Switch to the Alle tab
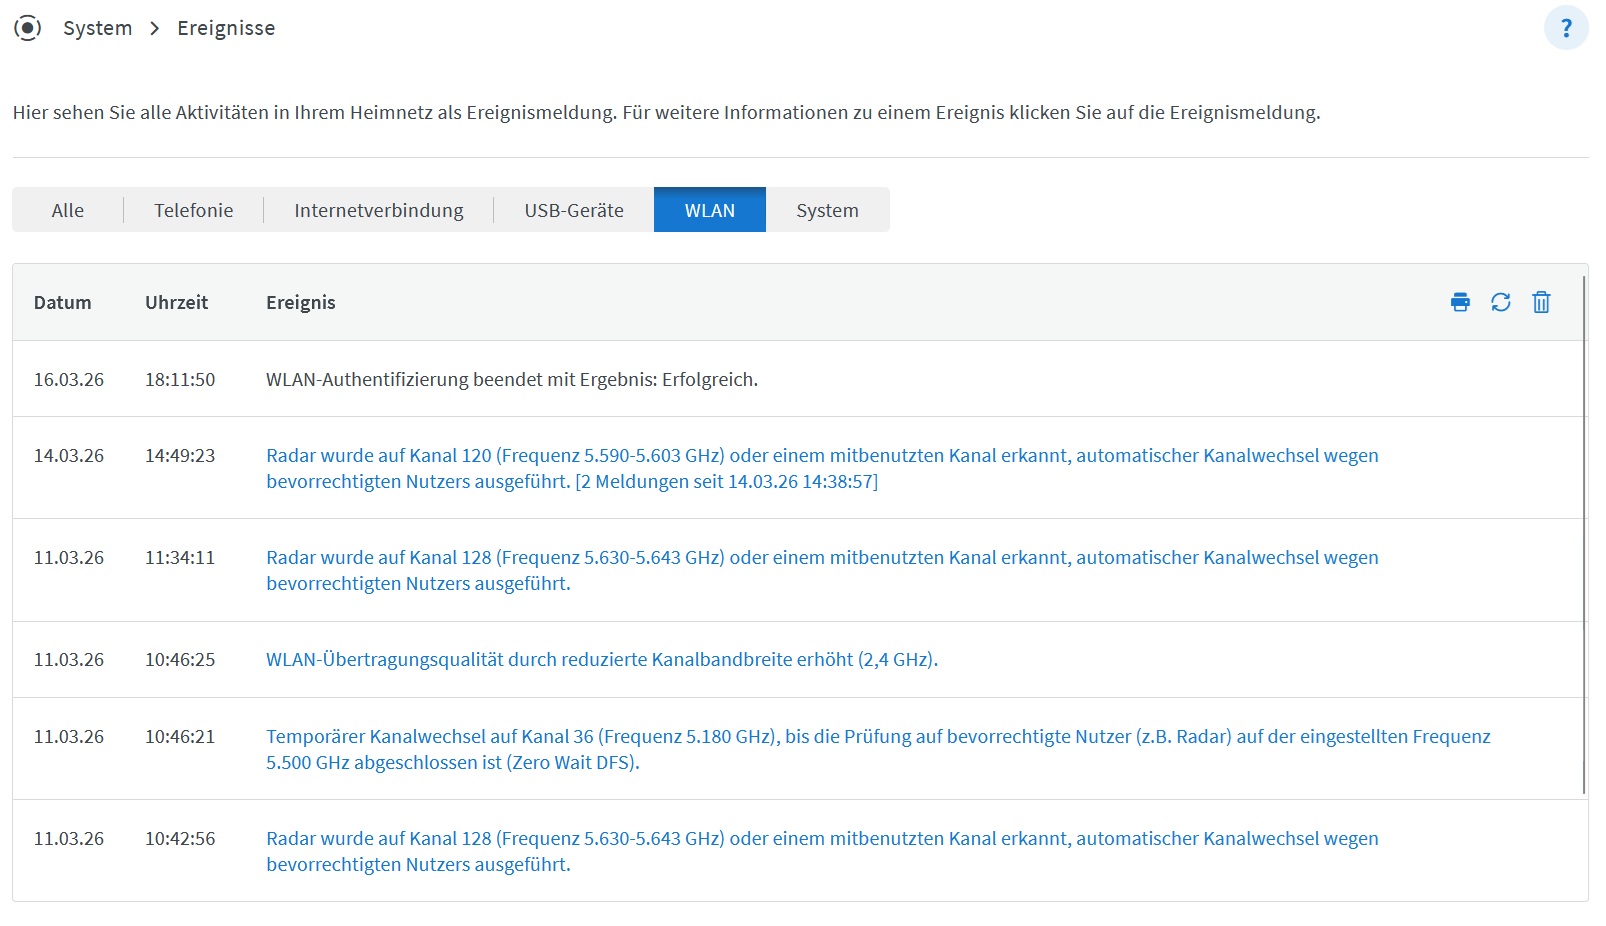Viewport: 1606px width, 926px height. pos(67,210)
